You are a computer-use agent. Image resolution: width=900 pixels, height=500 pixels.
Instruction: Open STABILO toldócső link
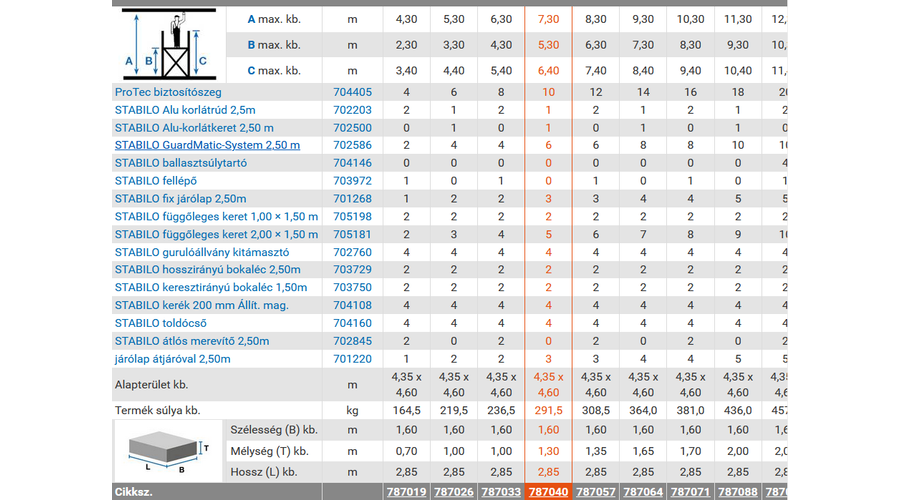[x=161, y=323]
